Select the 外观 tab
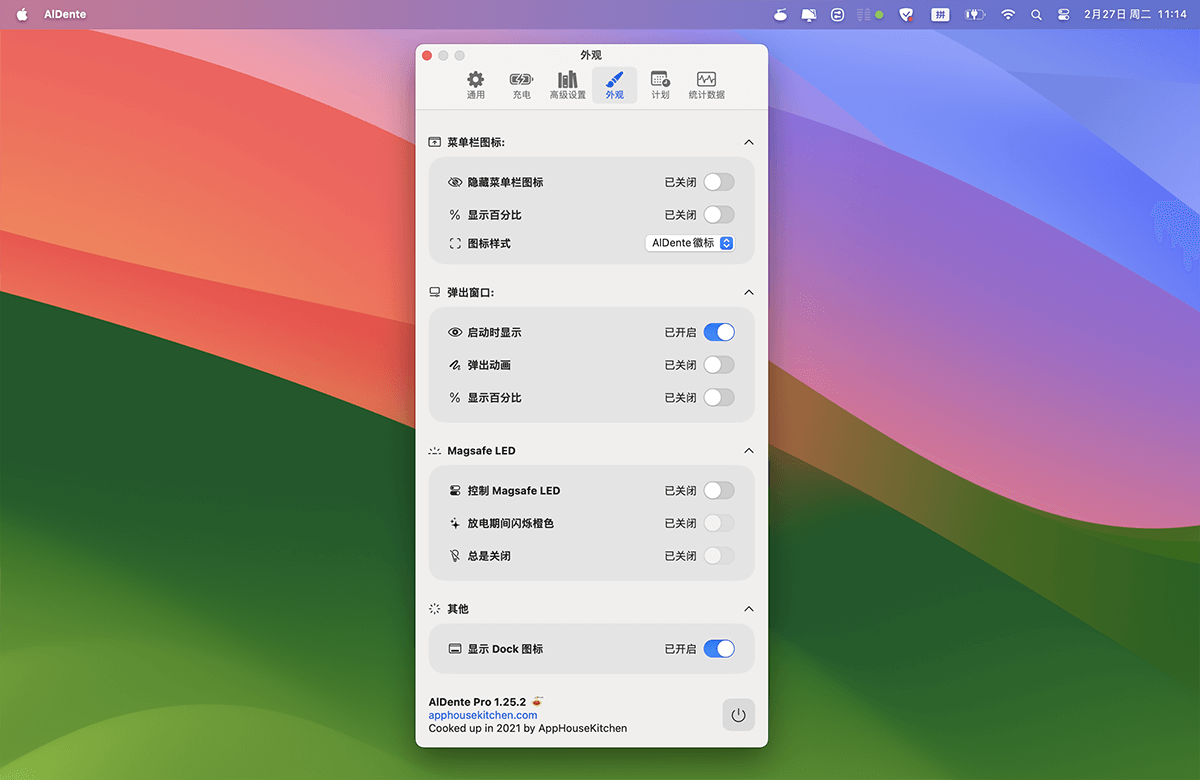Image resolution: width=1200 pixels, height=780 pixels. (x=614, y=85)
